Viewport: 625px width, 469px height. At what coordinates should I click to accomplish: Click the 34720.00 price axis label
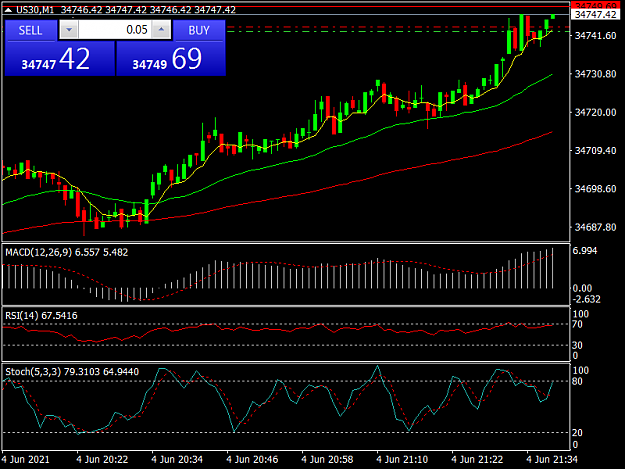point(596,112)
